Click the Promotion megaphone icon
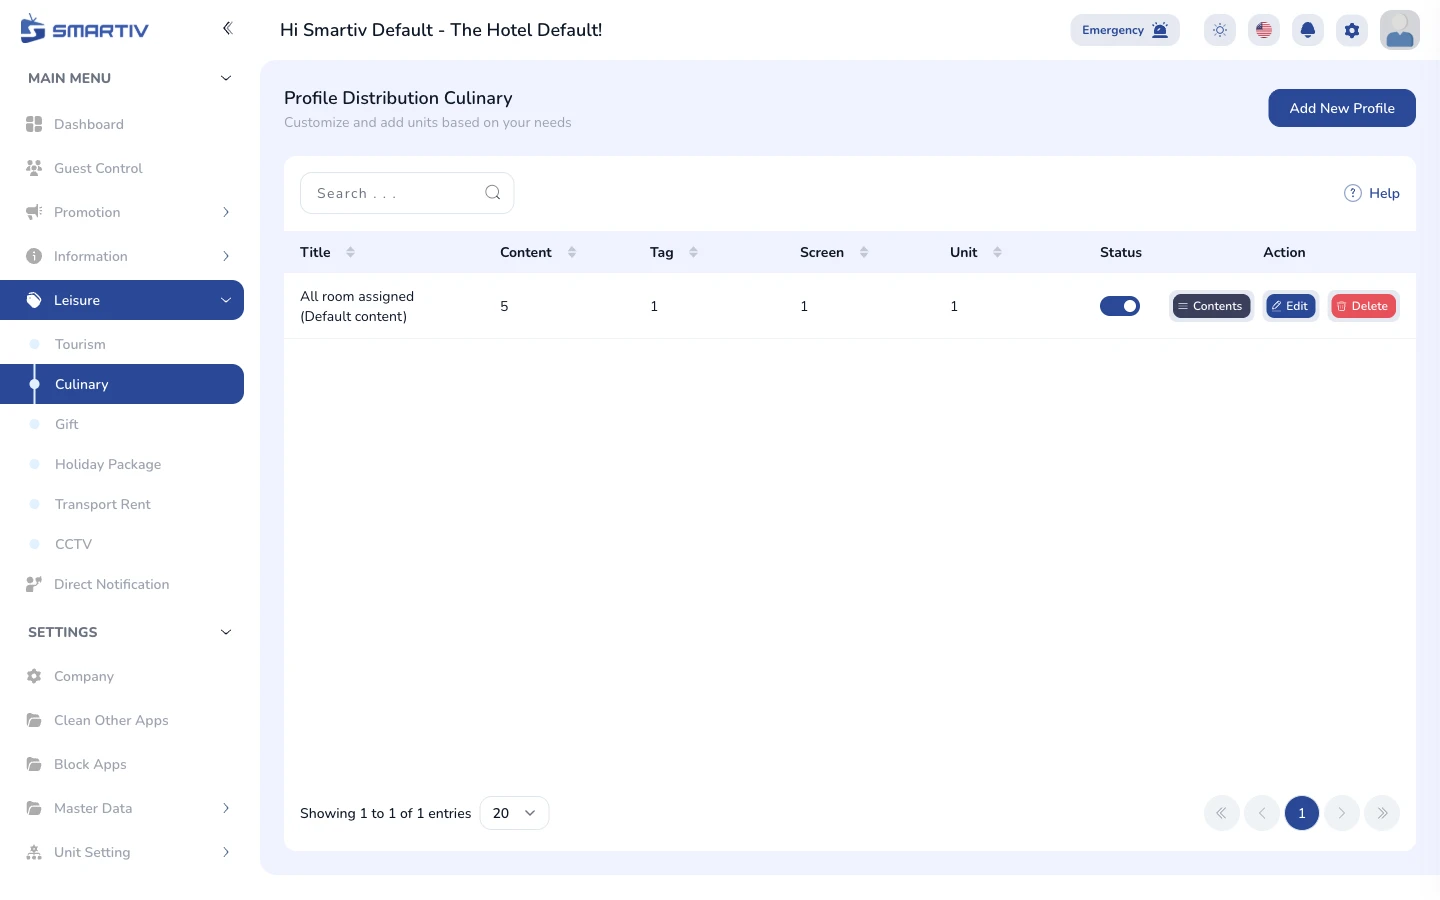1440x900 pixels. pos(34,212)
